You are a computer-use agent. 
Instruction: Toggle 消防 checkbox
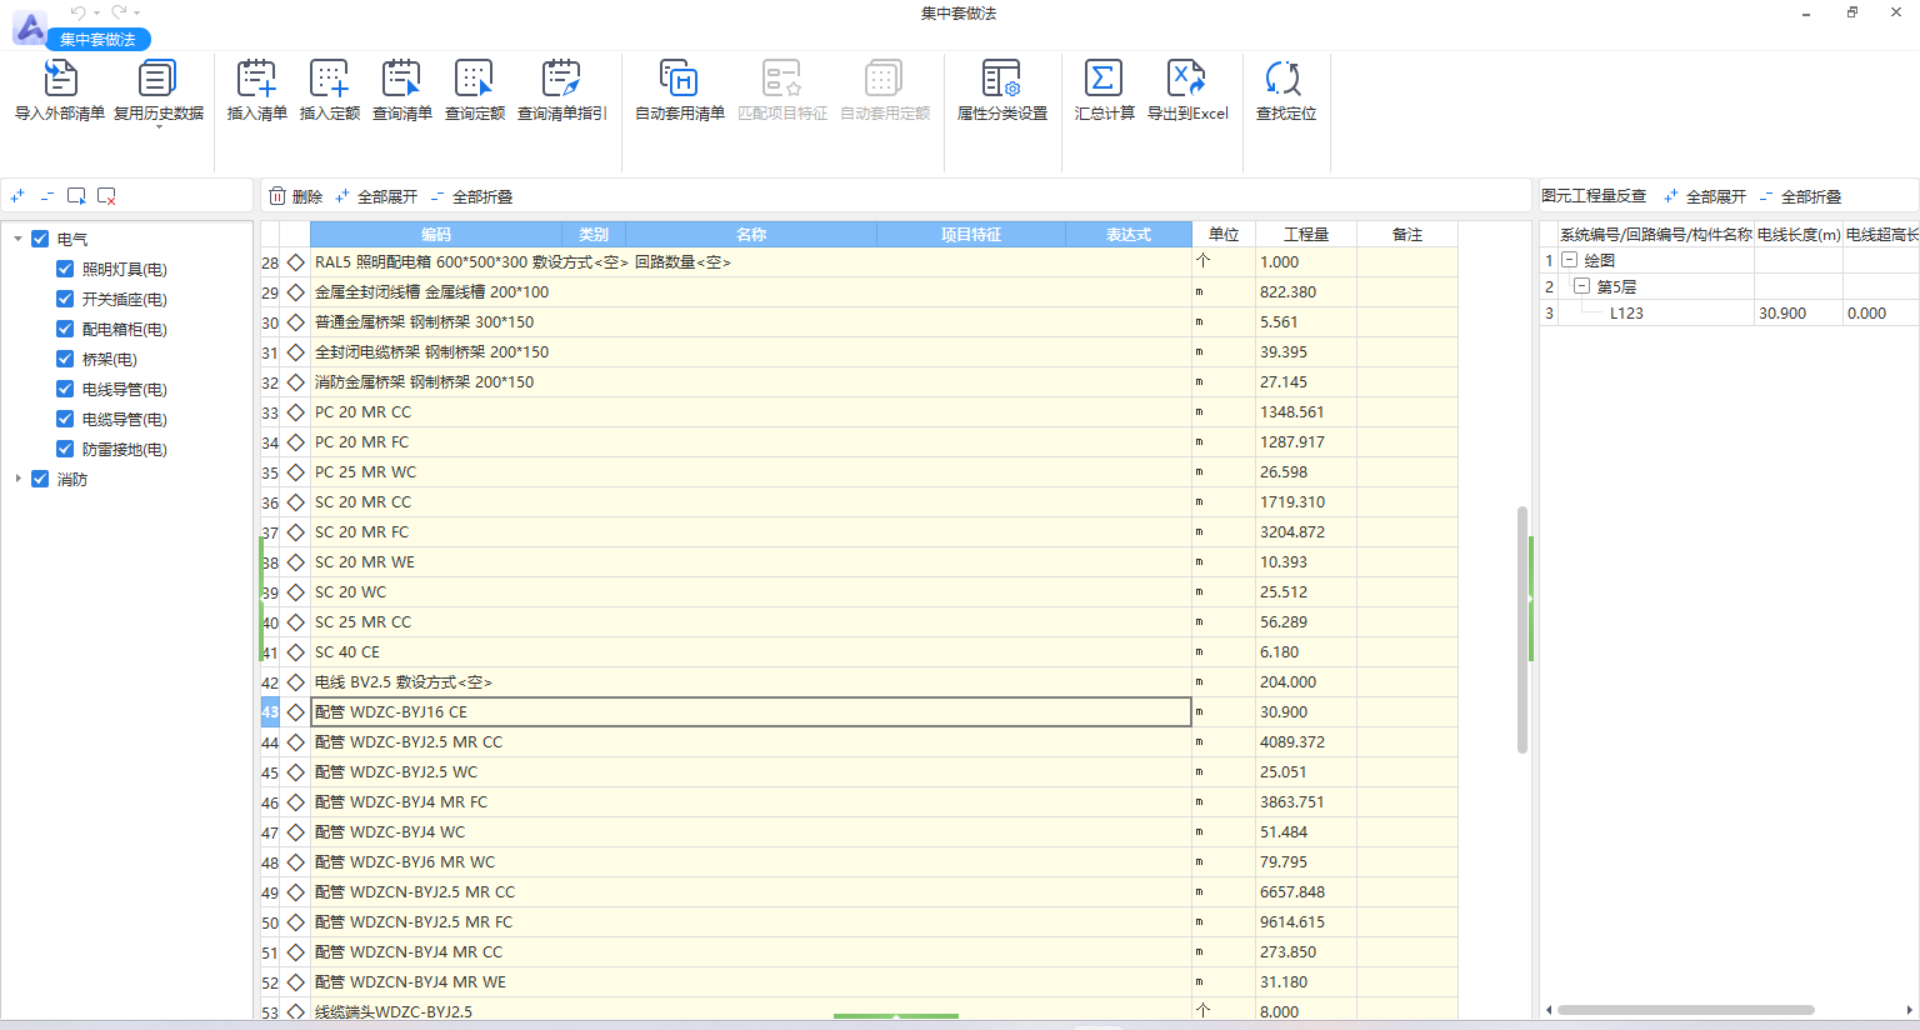pyautogui.click(x=40, y=479)
